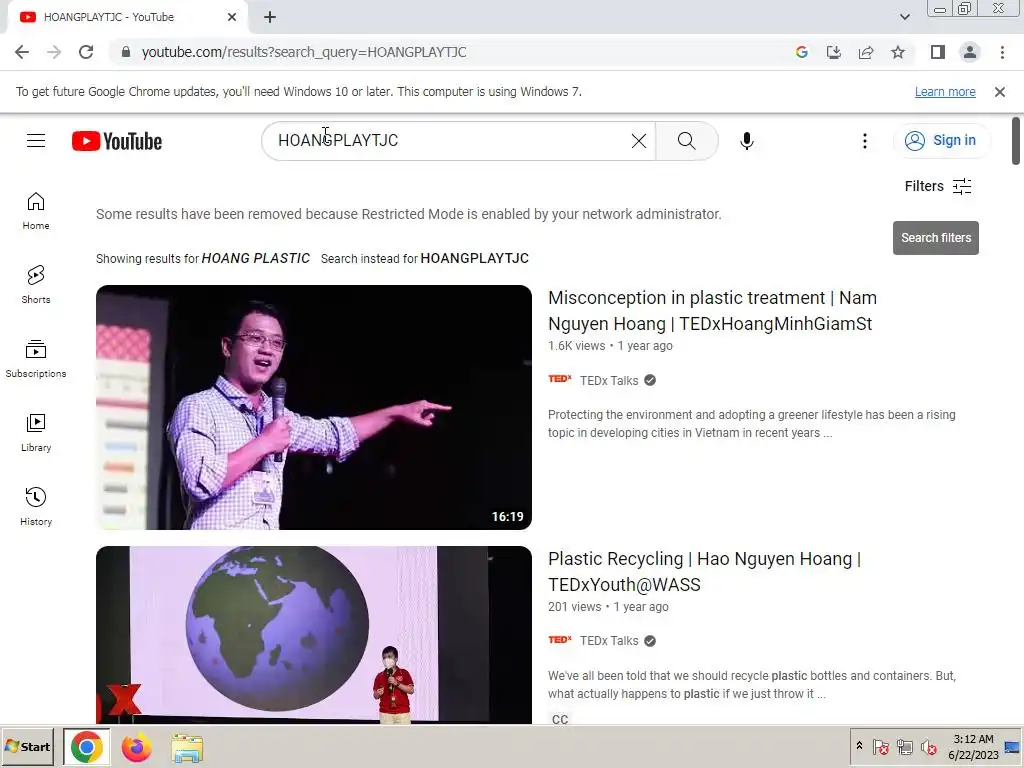
Task: Open the YouTube hamburger guide menu
Action: [x=36, y=140]
